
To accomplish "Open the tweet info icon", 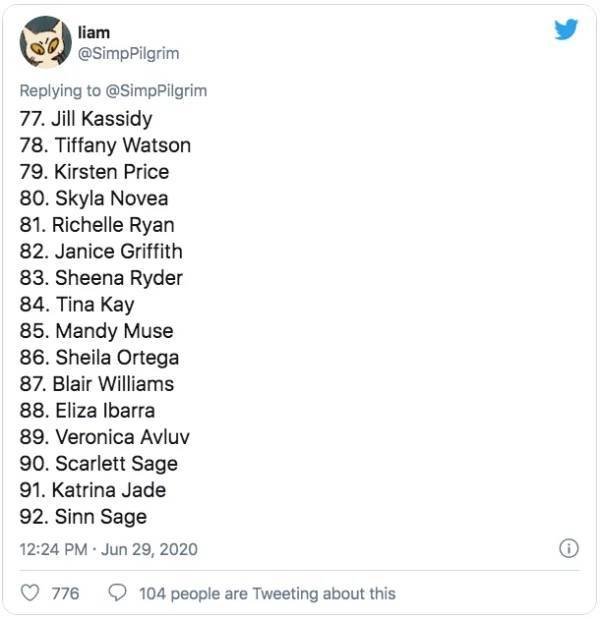I will click(x=568, y=548).
